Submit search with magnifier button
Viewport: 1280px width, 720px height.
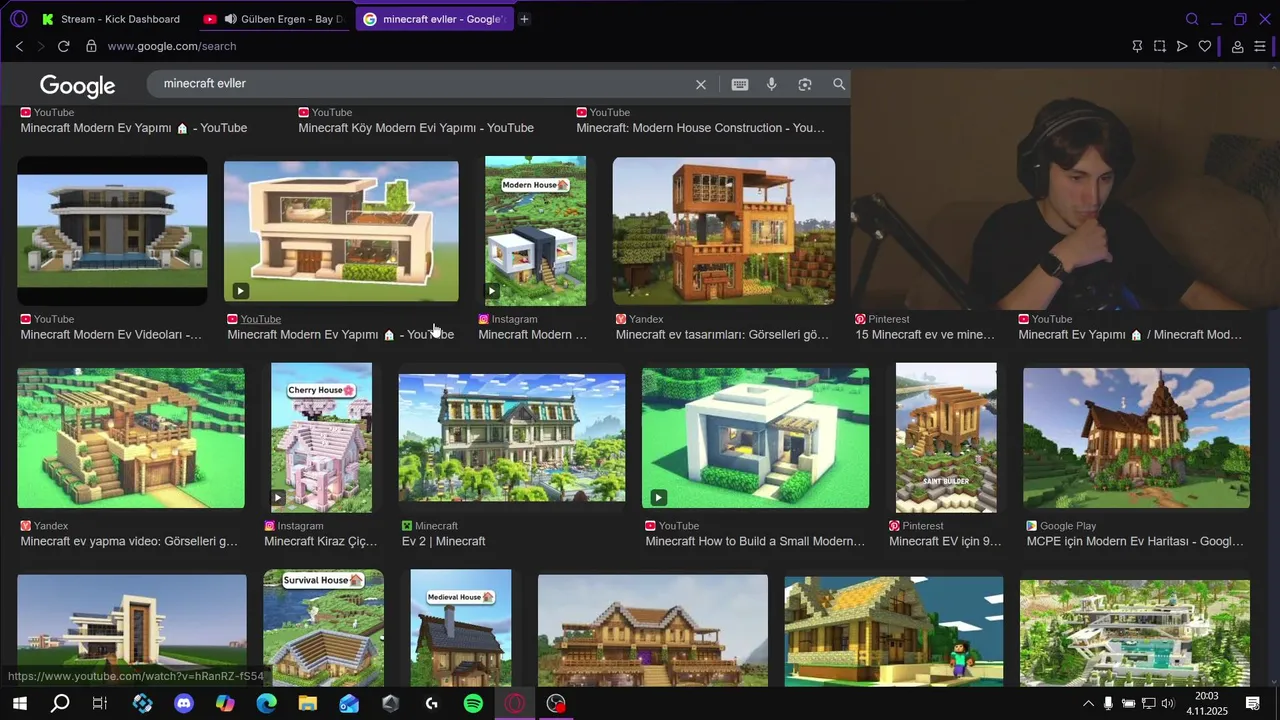point(839,85)
